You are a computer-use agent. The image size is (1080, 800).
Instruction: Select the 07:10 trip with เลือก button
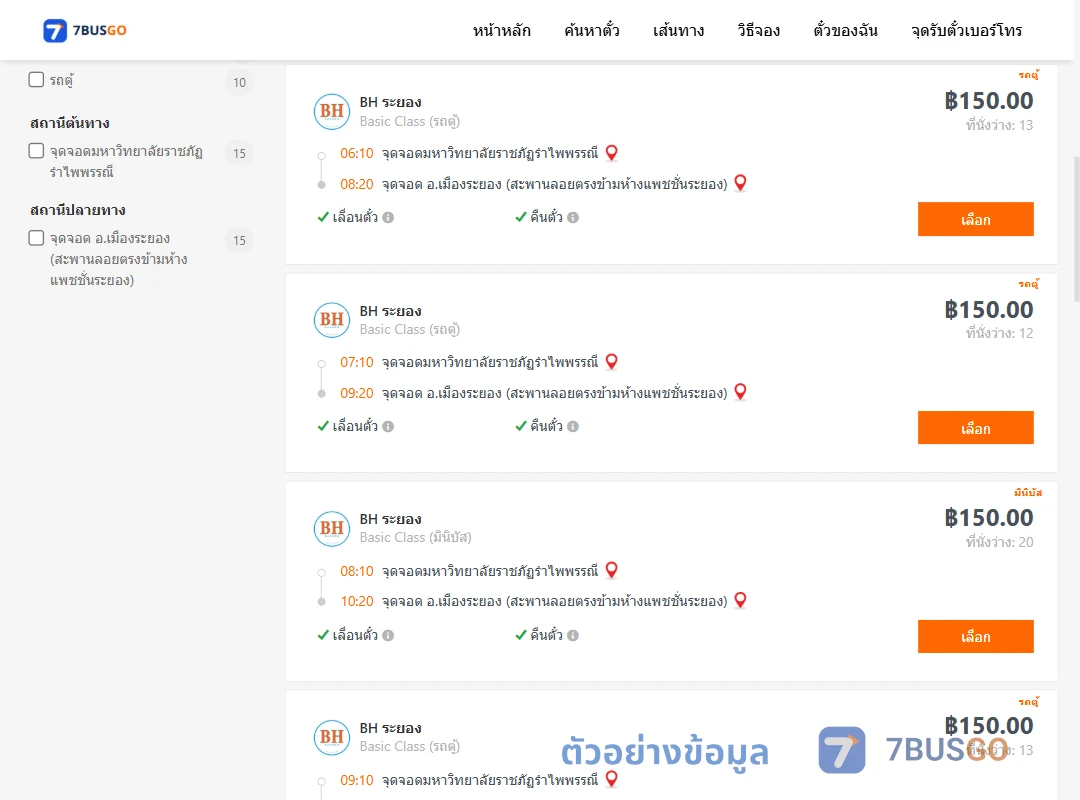975,428
